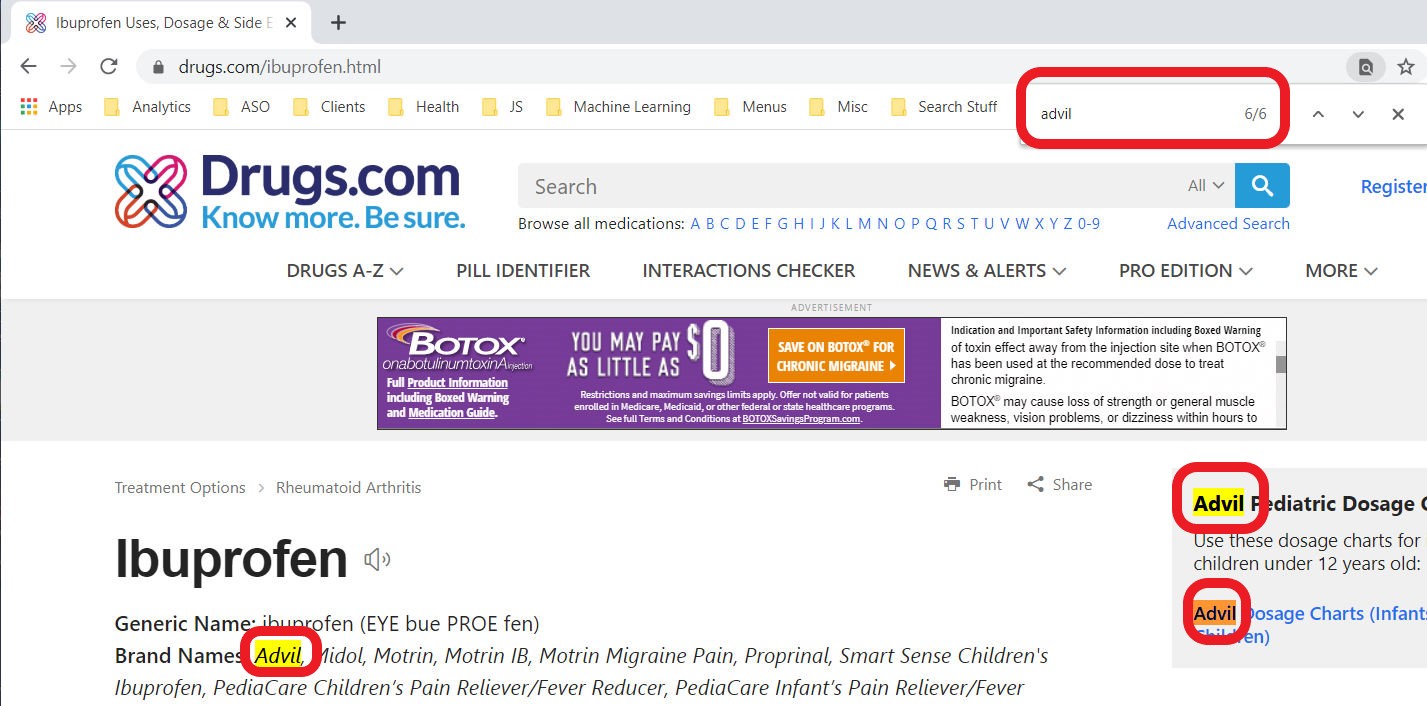The height and width of the screenshot is (706, 1427).
Task: Open the Menus bookmarks folder
Action: [x=751, y=106]
